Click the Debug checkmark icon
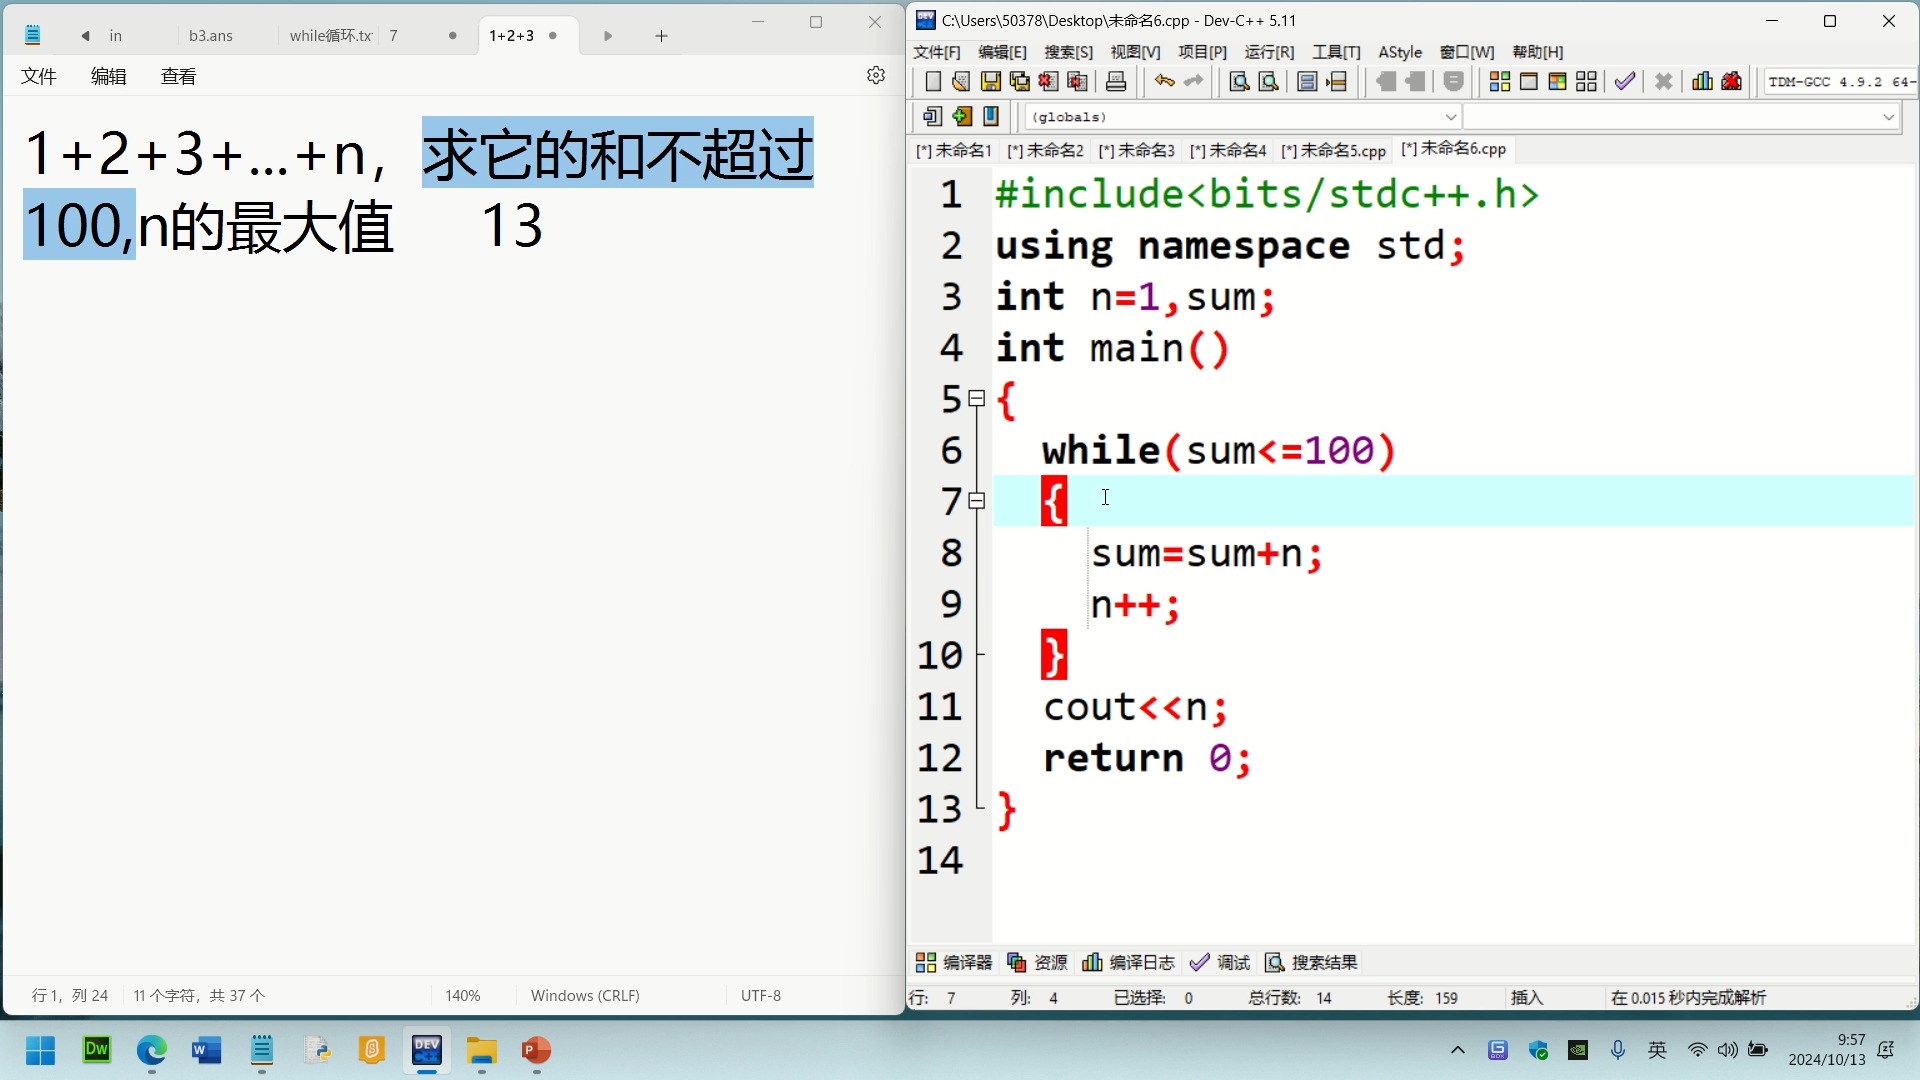The height and width of the screenshot is (1080, 1920). [x=1625, y=82]
